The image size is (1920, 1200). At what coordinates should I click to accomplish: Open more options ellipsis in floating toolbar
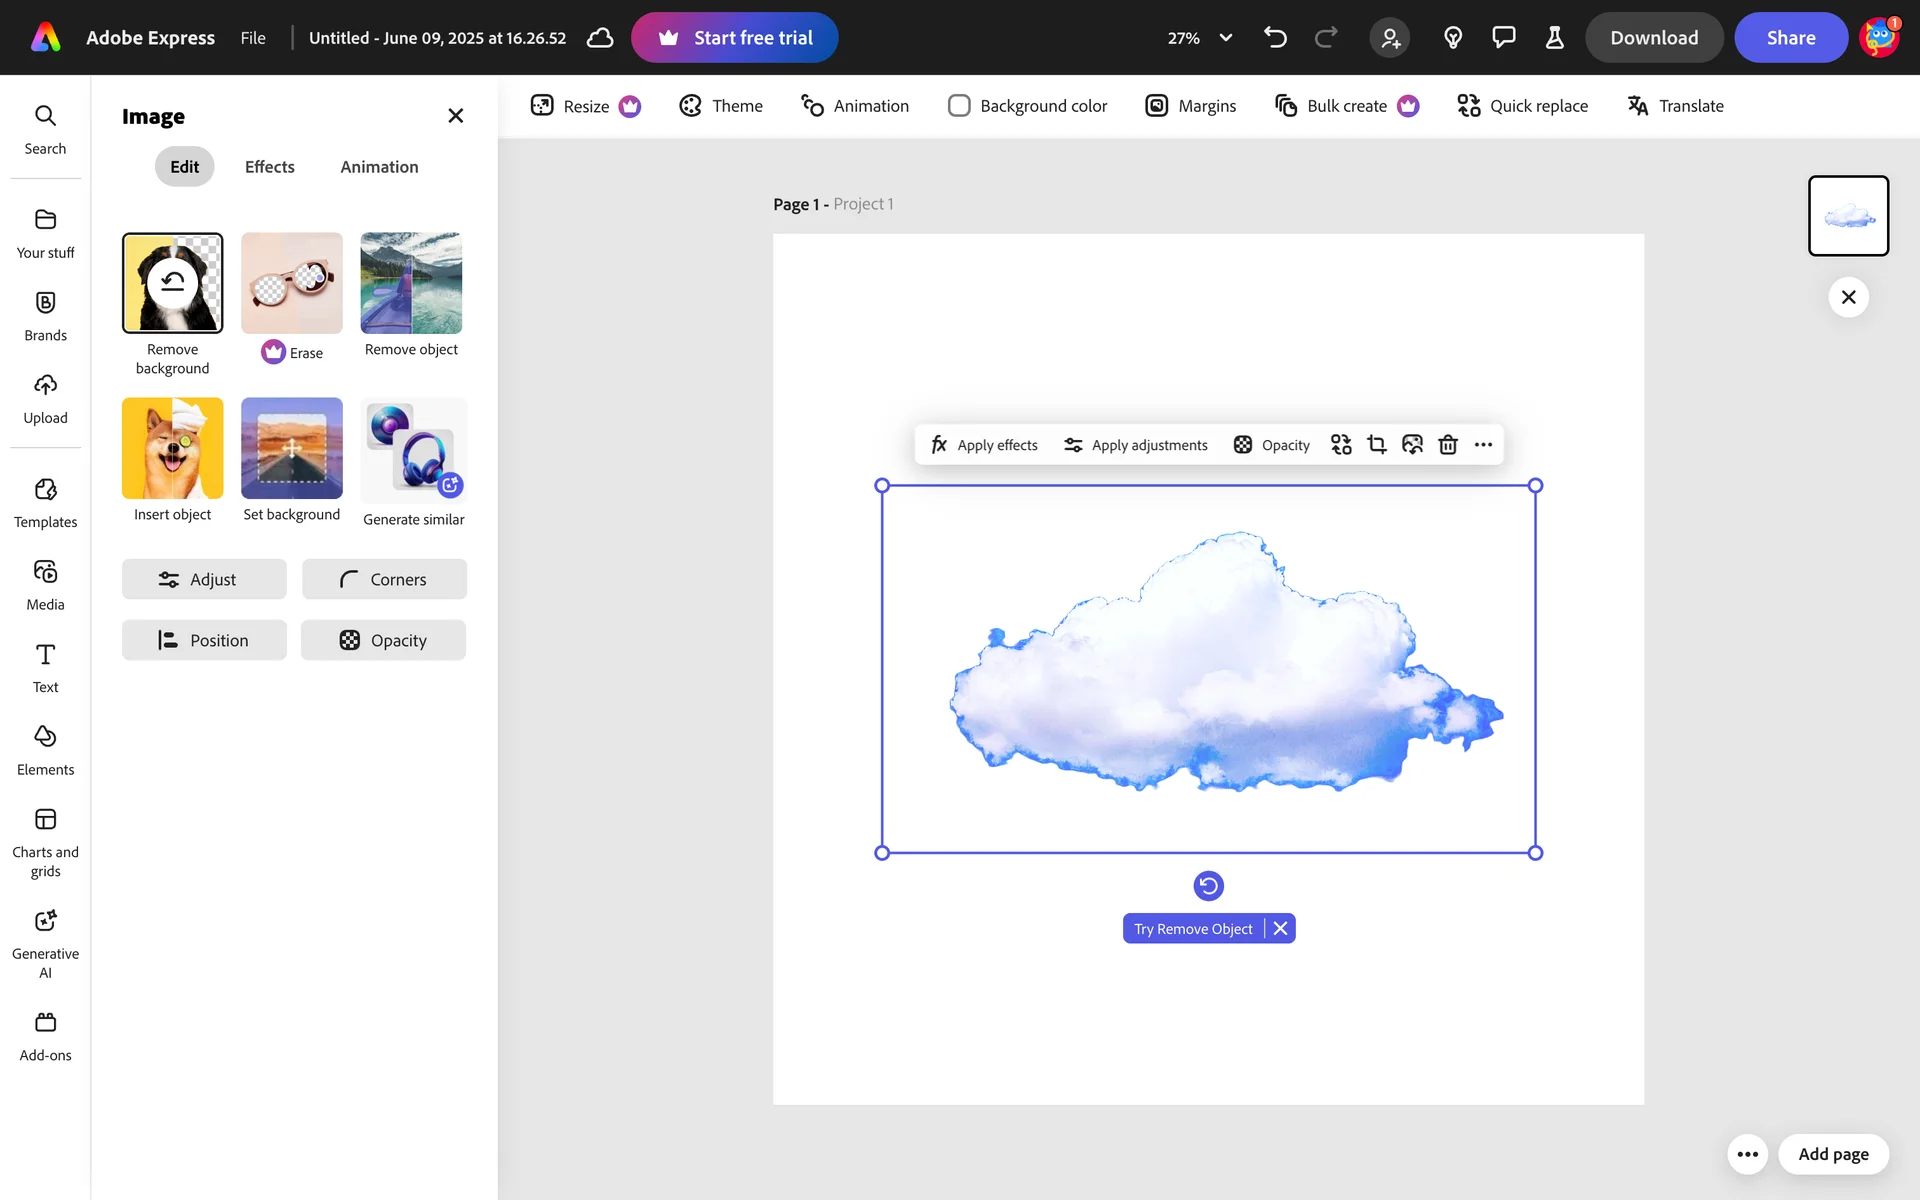(x=1483, y=445)
